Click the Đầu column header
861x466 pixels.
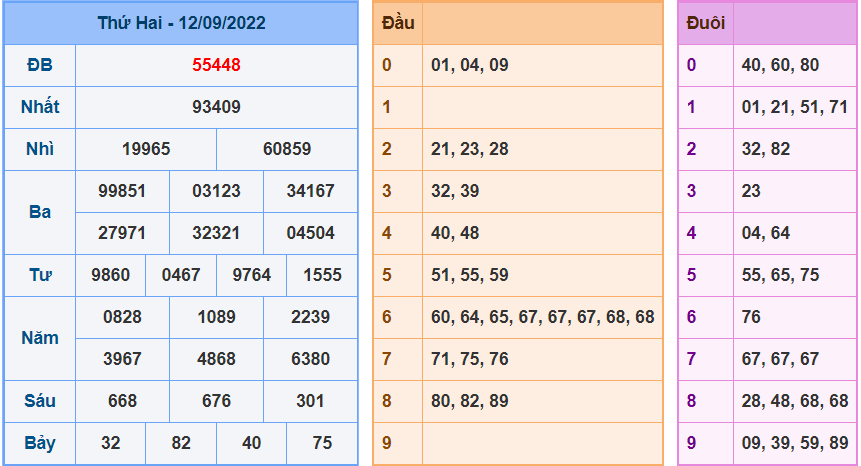tap(398, 23)
